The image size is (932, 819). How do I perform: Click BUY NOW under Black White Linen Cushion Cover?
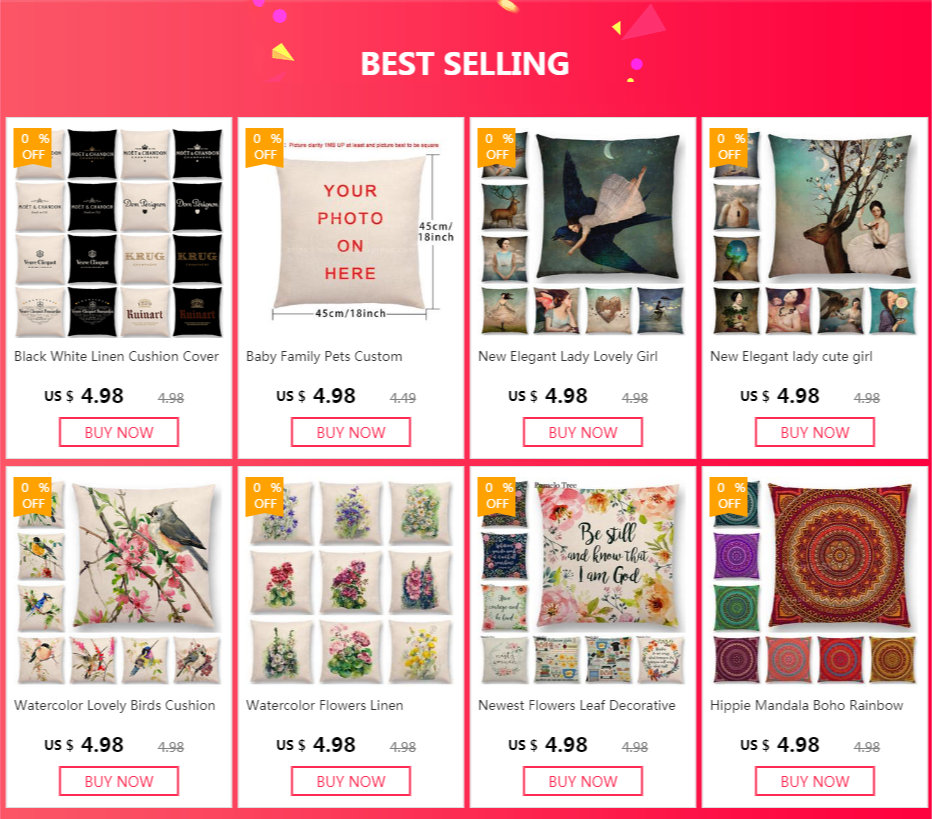pos(119,432)
